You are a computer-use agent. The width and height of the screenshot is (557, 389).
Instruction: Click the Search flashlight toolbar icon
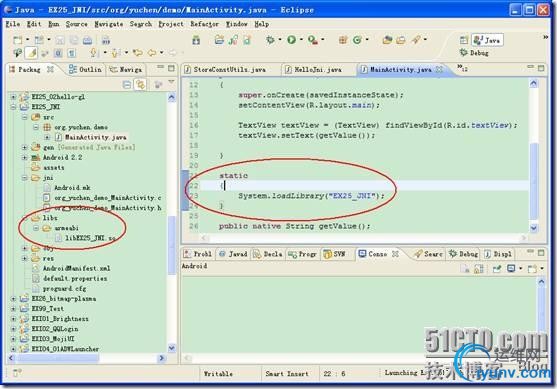(416, 40)
